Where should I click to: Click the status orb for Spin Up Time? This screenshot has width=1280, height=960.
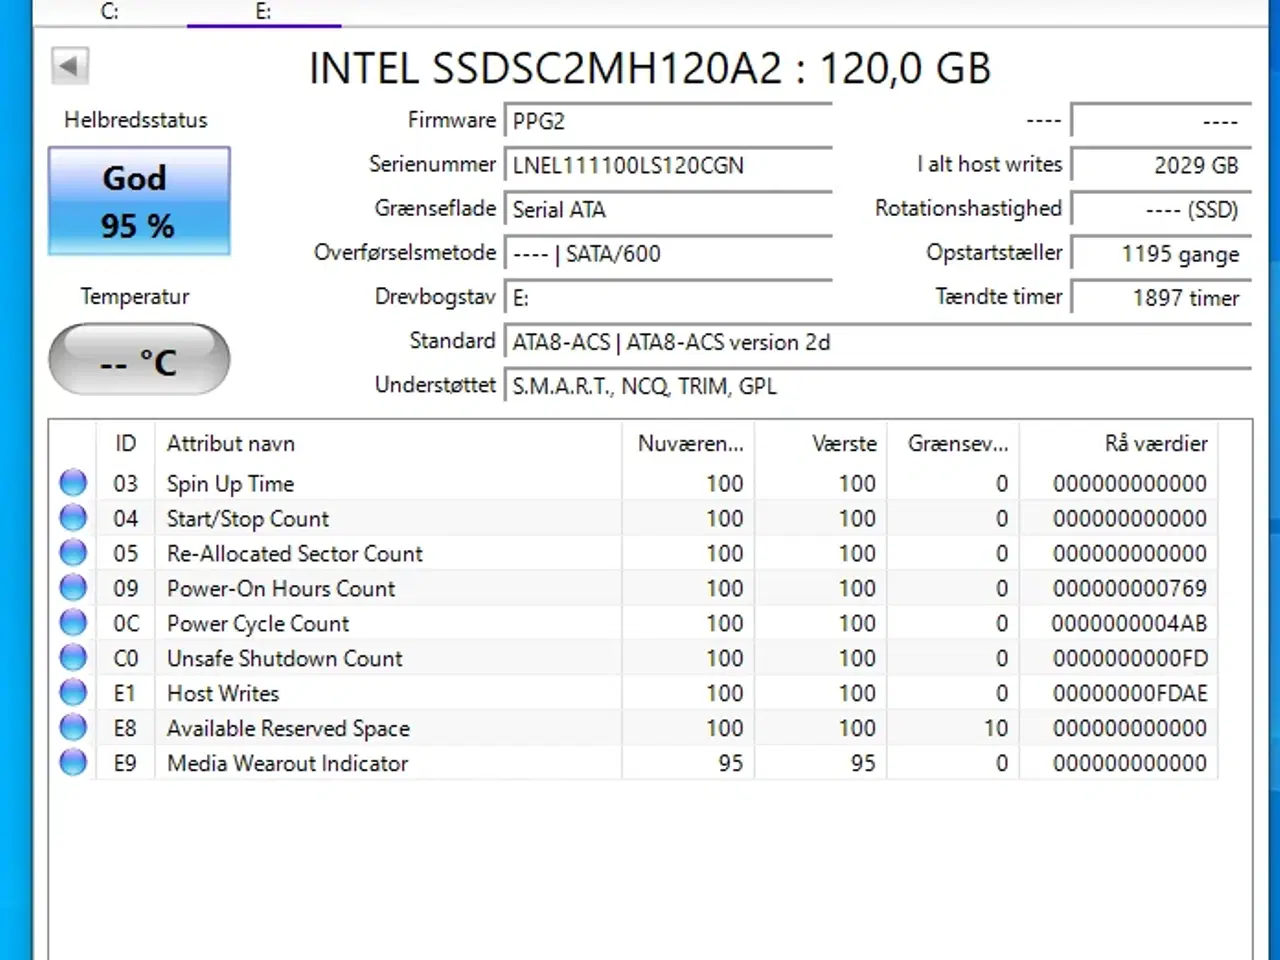click(x=73, y=483)
